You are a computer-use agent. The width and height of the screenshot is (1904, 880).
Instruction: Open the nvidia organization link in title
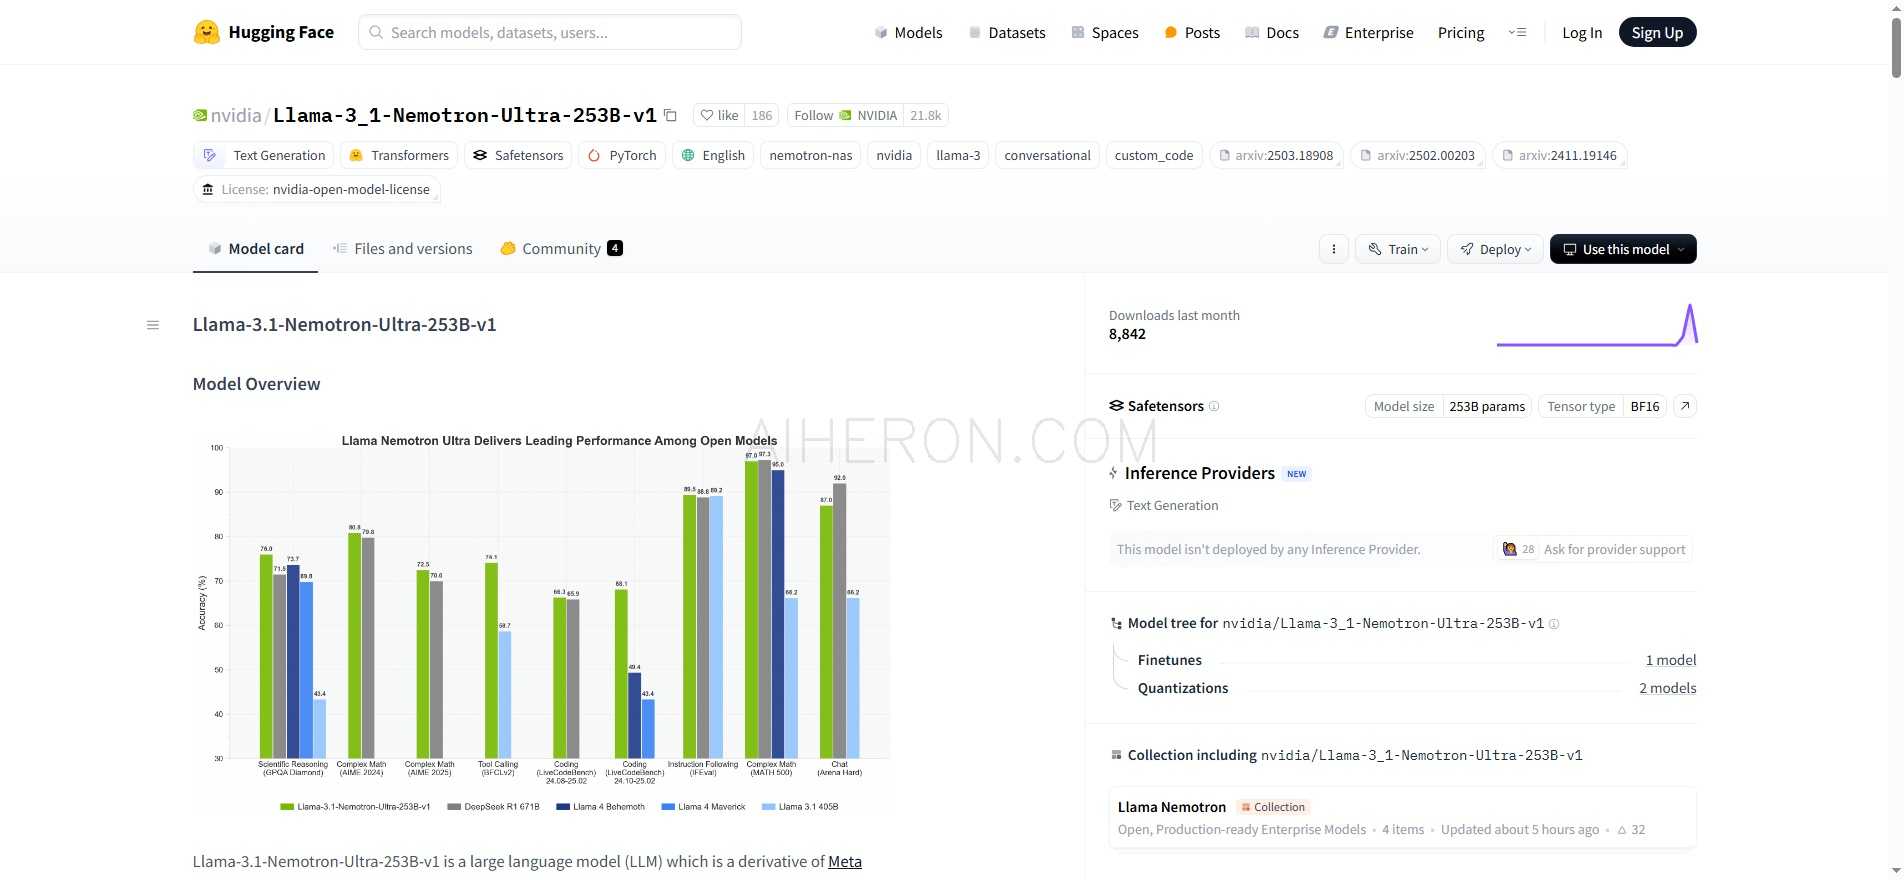coord(236,115)
